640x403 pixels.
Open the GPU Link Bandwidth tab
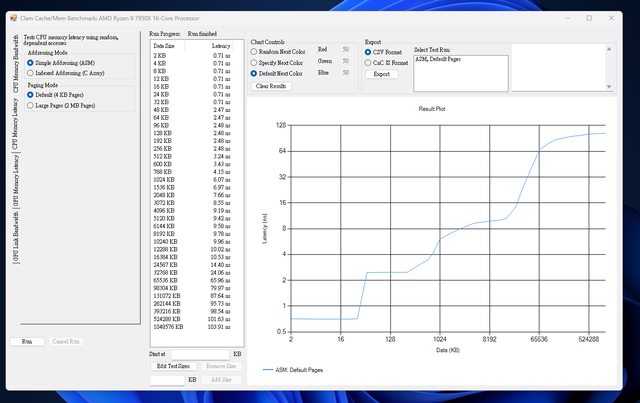tap(16, 234)
